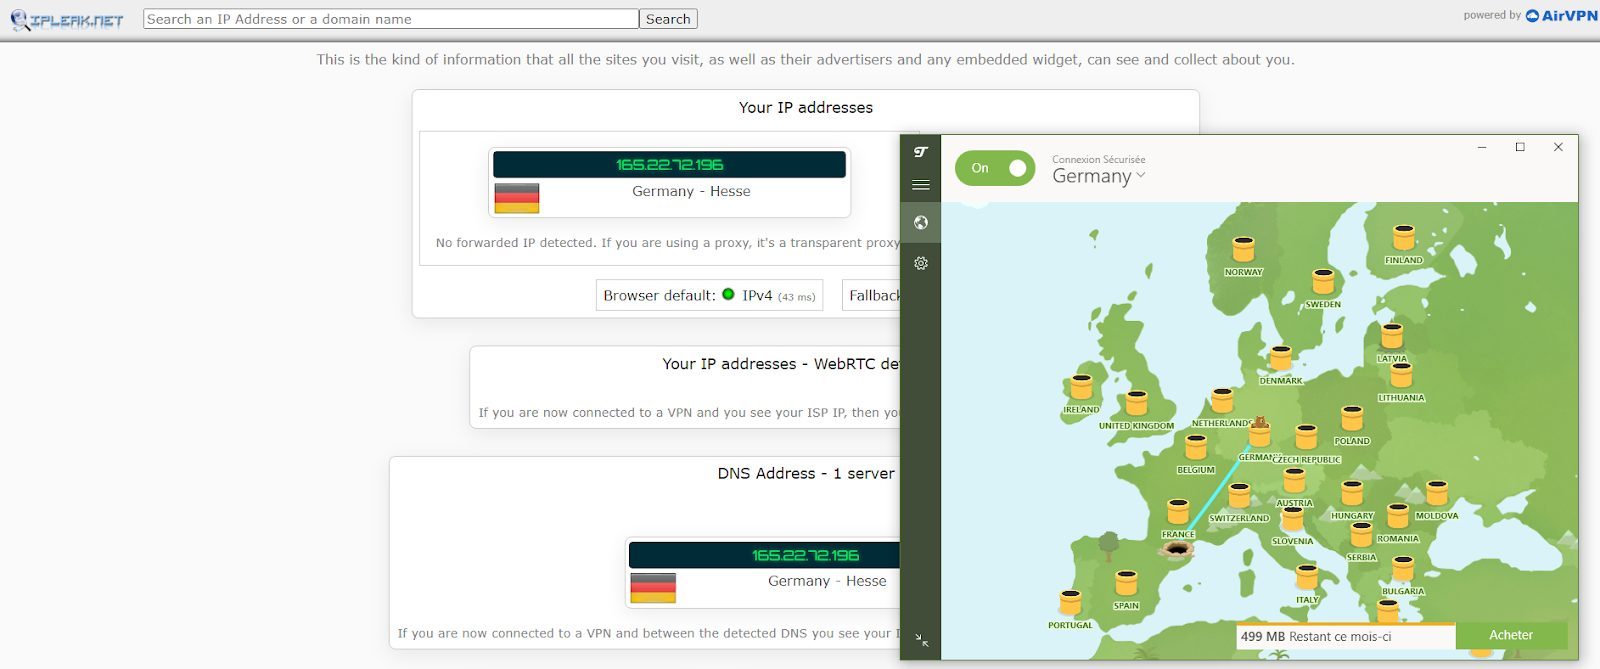Select the Switzerland tunnel on map
Screen dimensions: 1600x669
1239,496
